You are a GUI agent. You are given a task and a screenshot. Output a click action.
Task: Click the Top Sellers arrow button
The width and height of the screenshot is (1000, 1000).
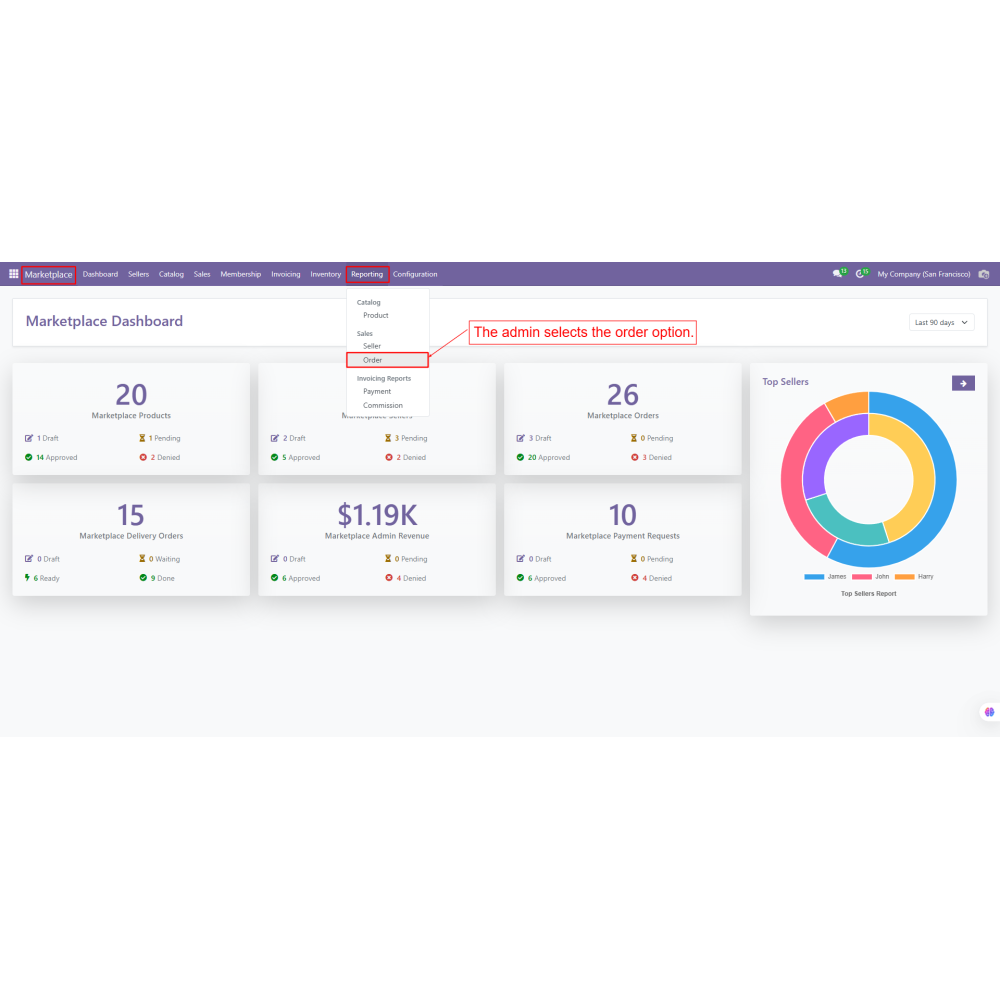tap(963, 383)
